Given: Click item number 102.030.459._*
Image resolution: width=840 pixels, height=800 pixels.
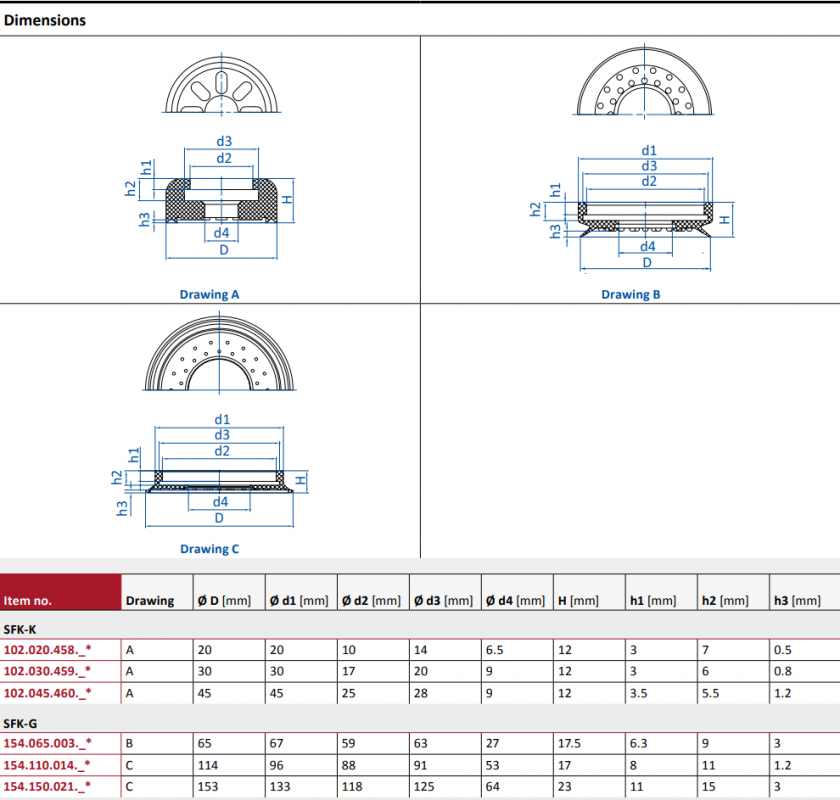Looking at the screenshot, I should [x=47, y=671].
